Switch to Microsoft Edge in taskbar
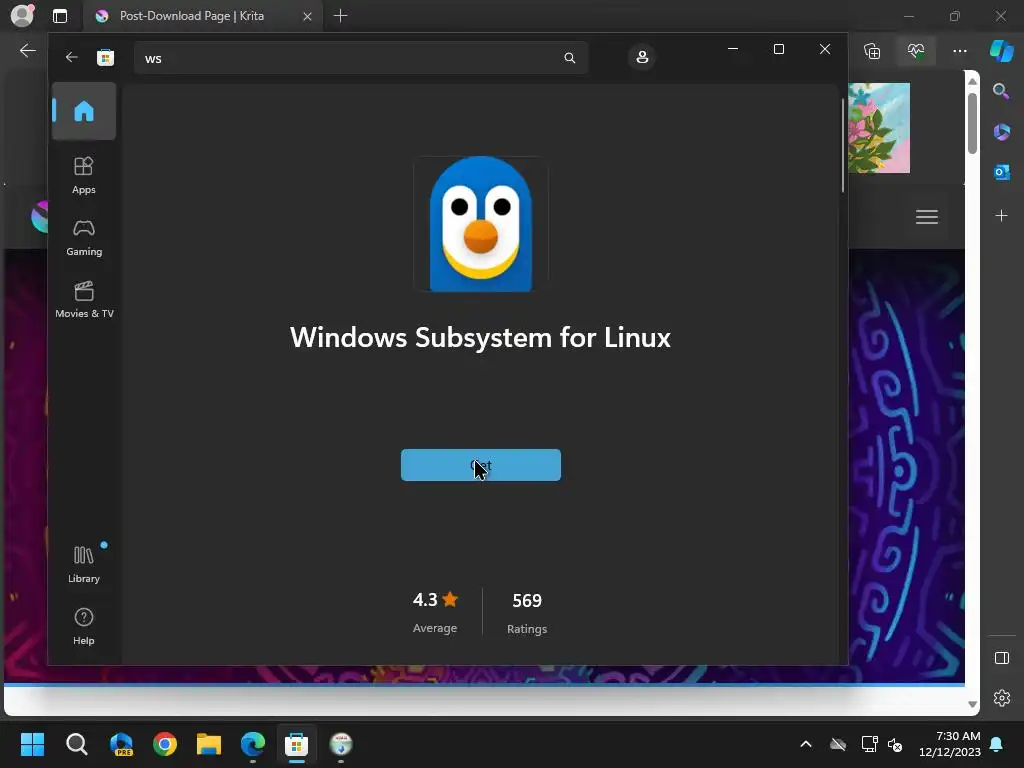This screenshot has width=1024, height=768. click(x=253, y=744)
